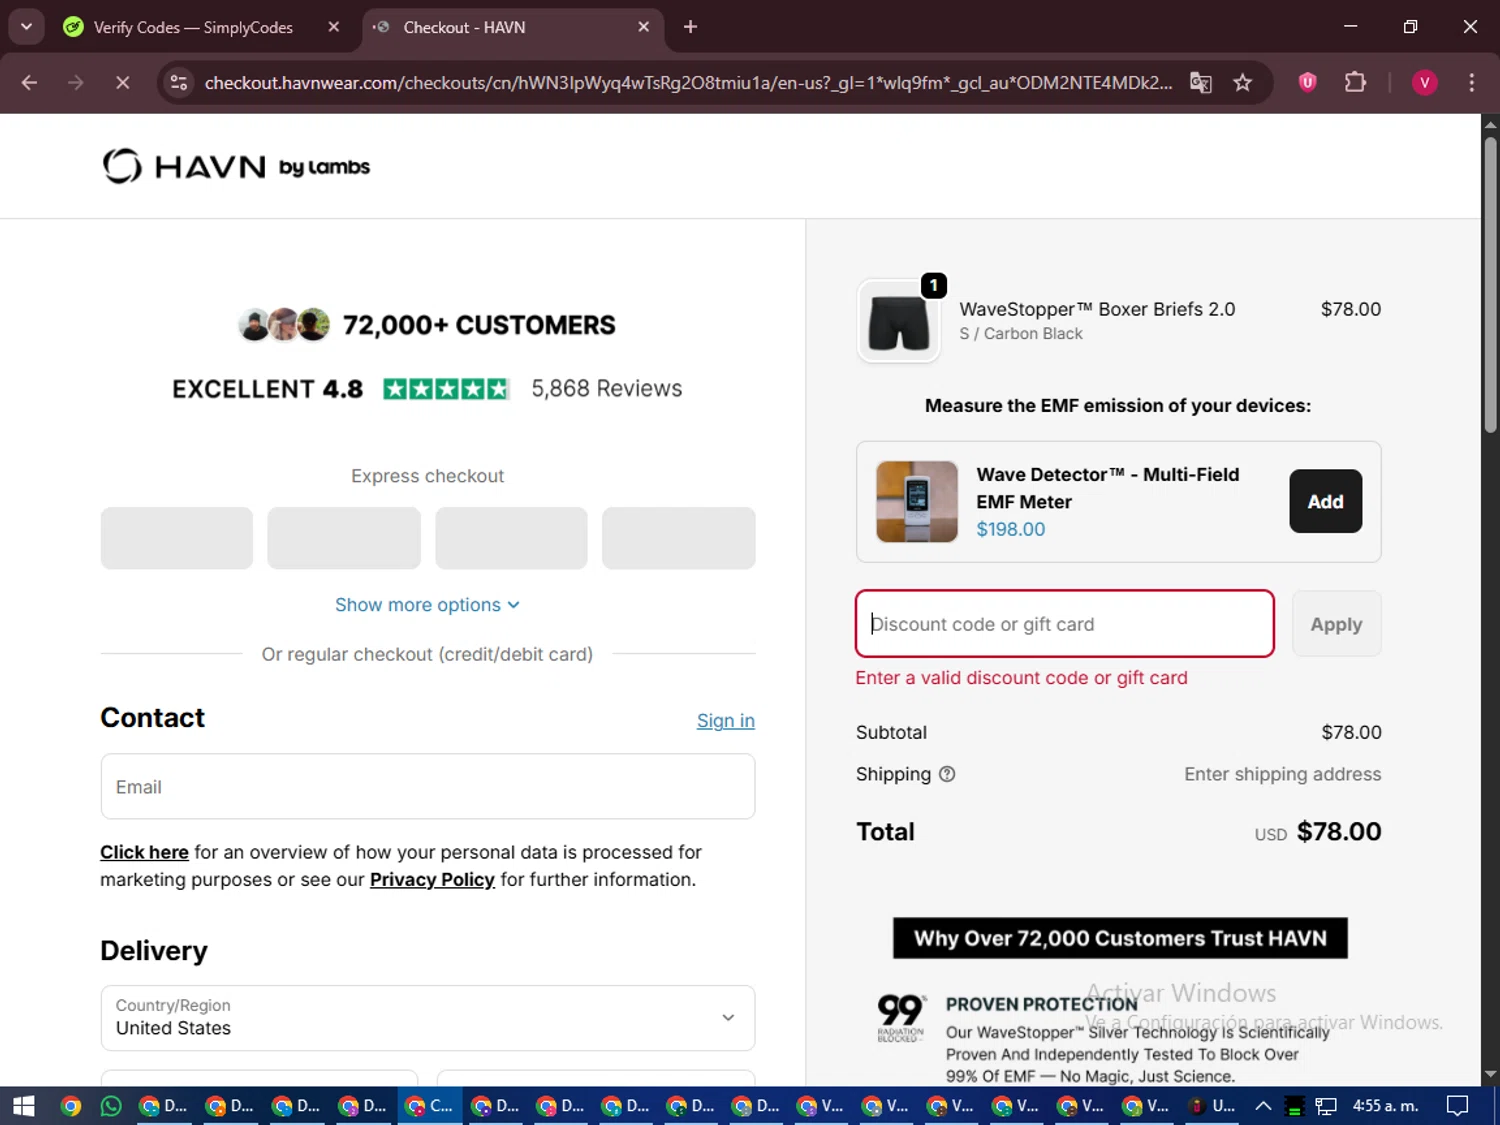Viewport: 1500px width, 1125px height.
Task: Click the active Chrome taskbar item labeled C...
Action: click(x=428, y=1106)
